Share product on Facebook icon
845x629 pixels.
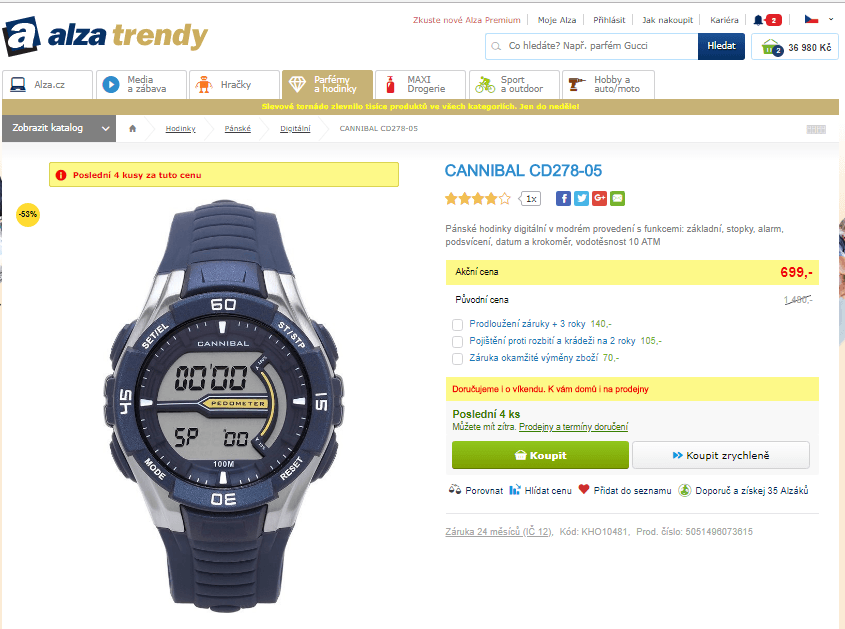[x=563, y=198]
